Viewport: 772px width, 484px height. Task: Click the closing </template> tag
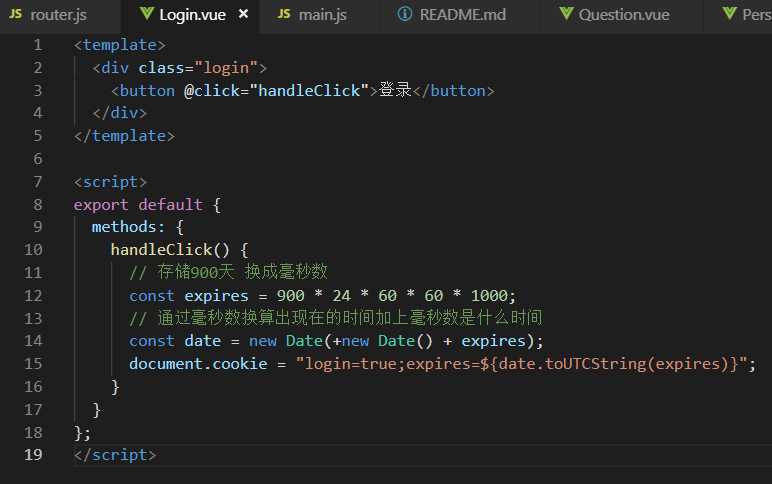pyautogui.click(x=124, y=136)
